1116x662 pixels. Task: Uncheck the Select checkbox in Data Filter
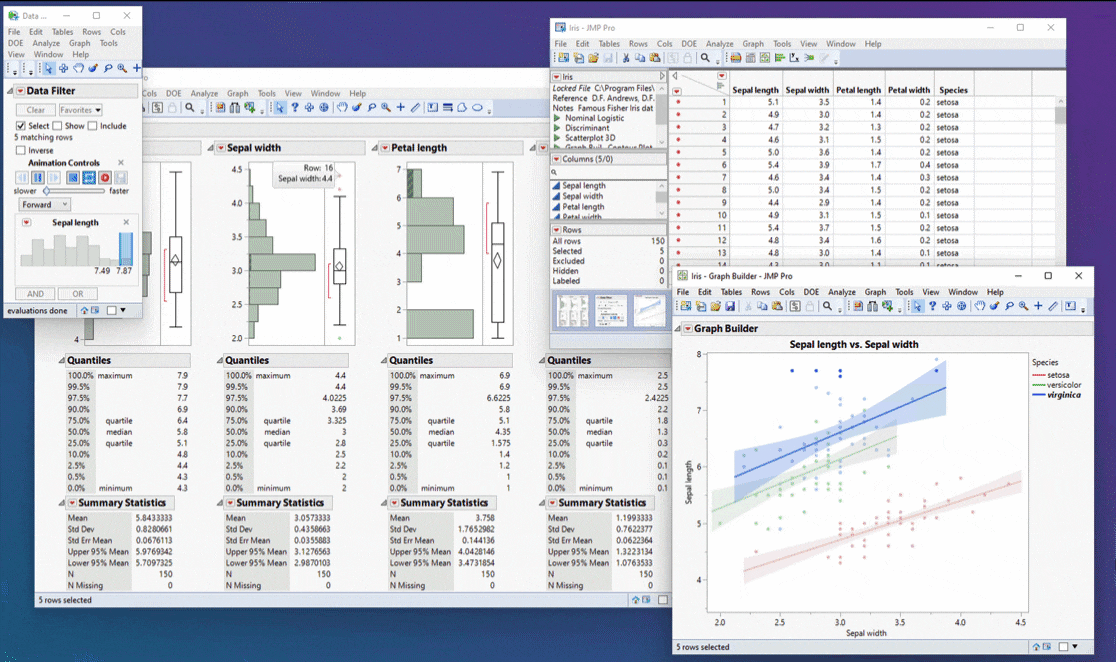pos(21,126)
